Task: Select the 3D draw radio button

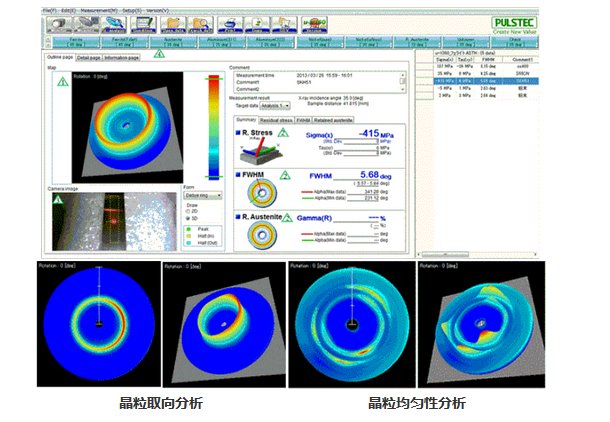Action: coord(188,218)
